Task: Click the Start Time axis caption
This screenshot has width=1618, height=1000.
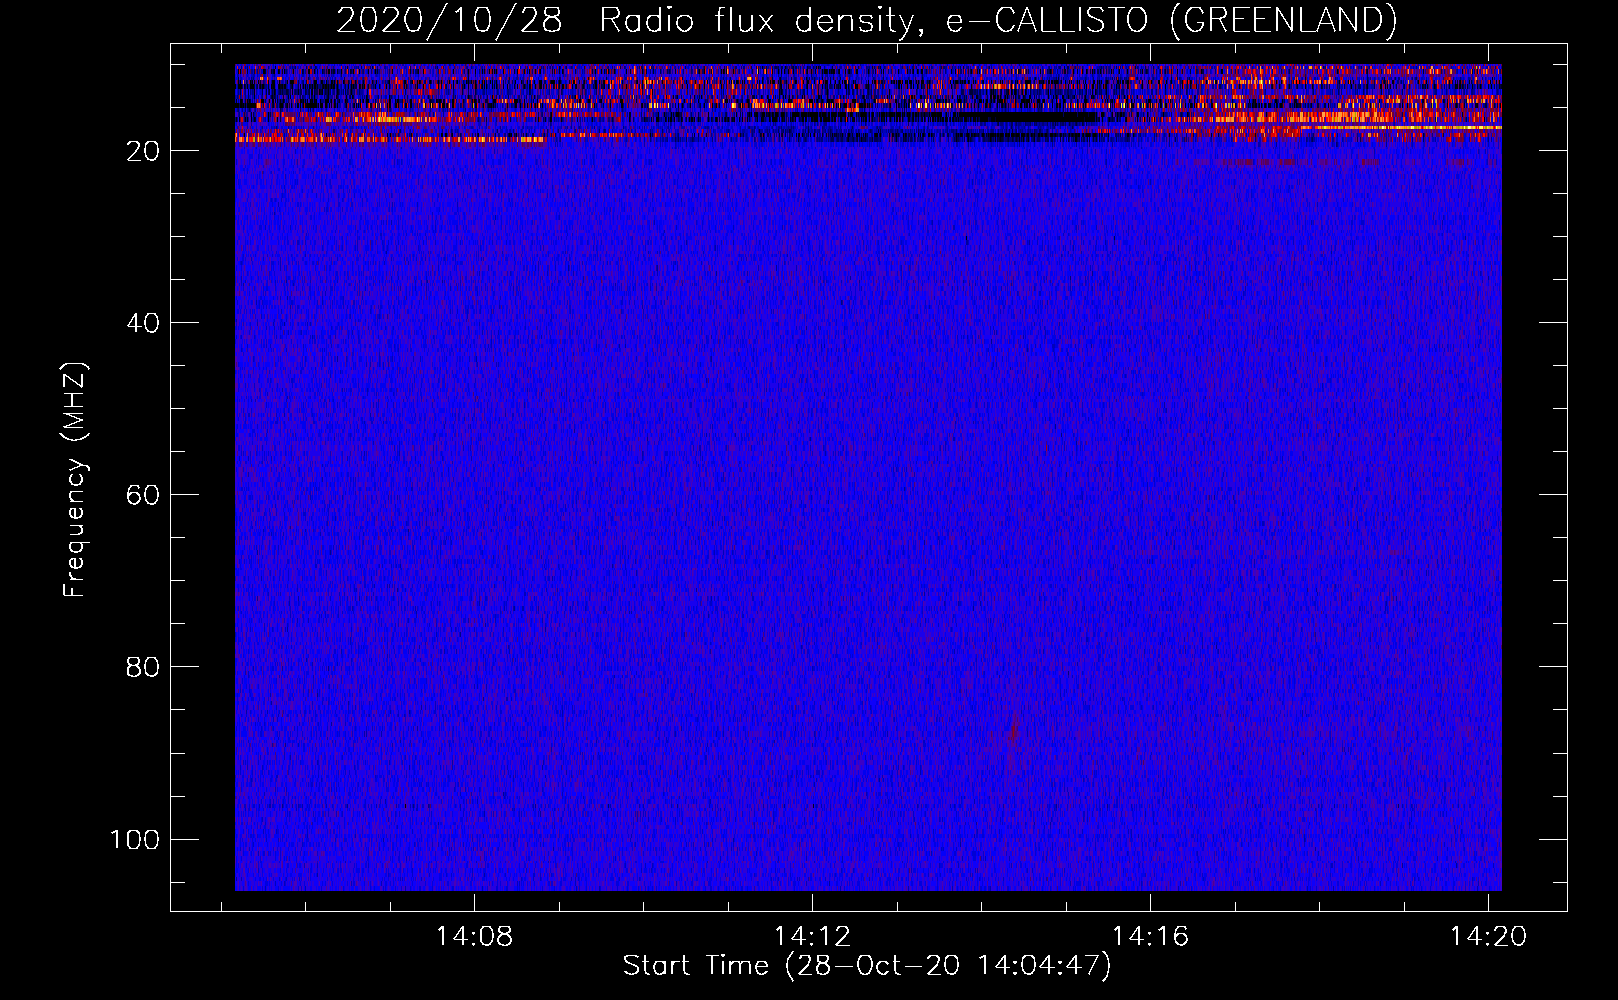Action: [867, 966]
